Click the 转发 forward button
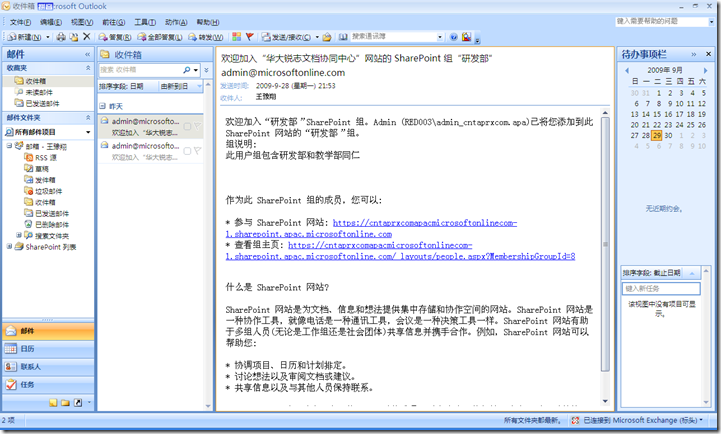The image size is (721, 434). pos(206,37)
